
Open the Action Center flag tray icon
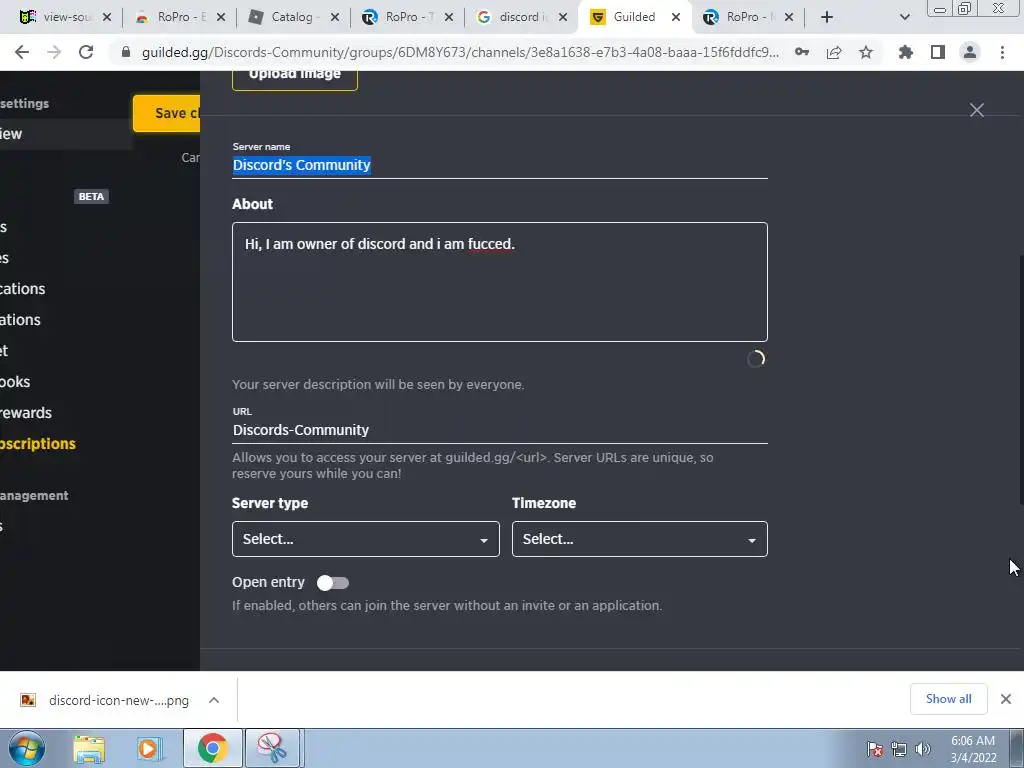pyautogui.click(x=875, y=749)
